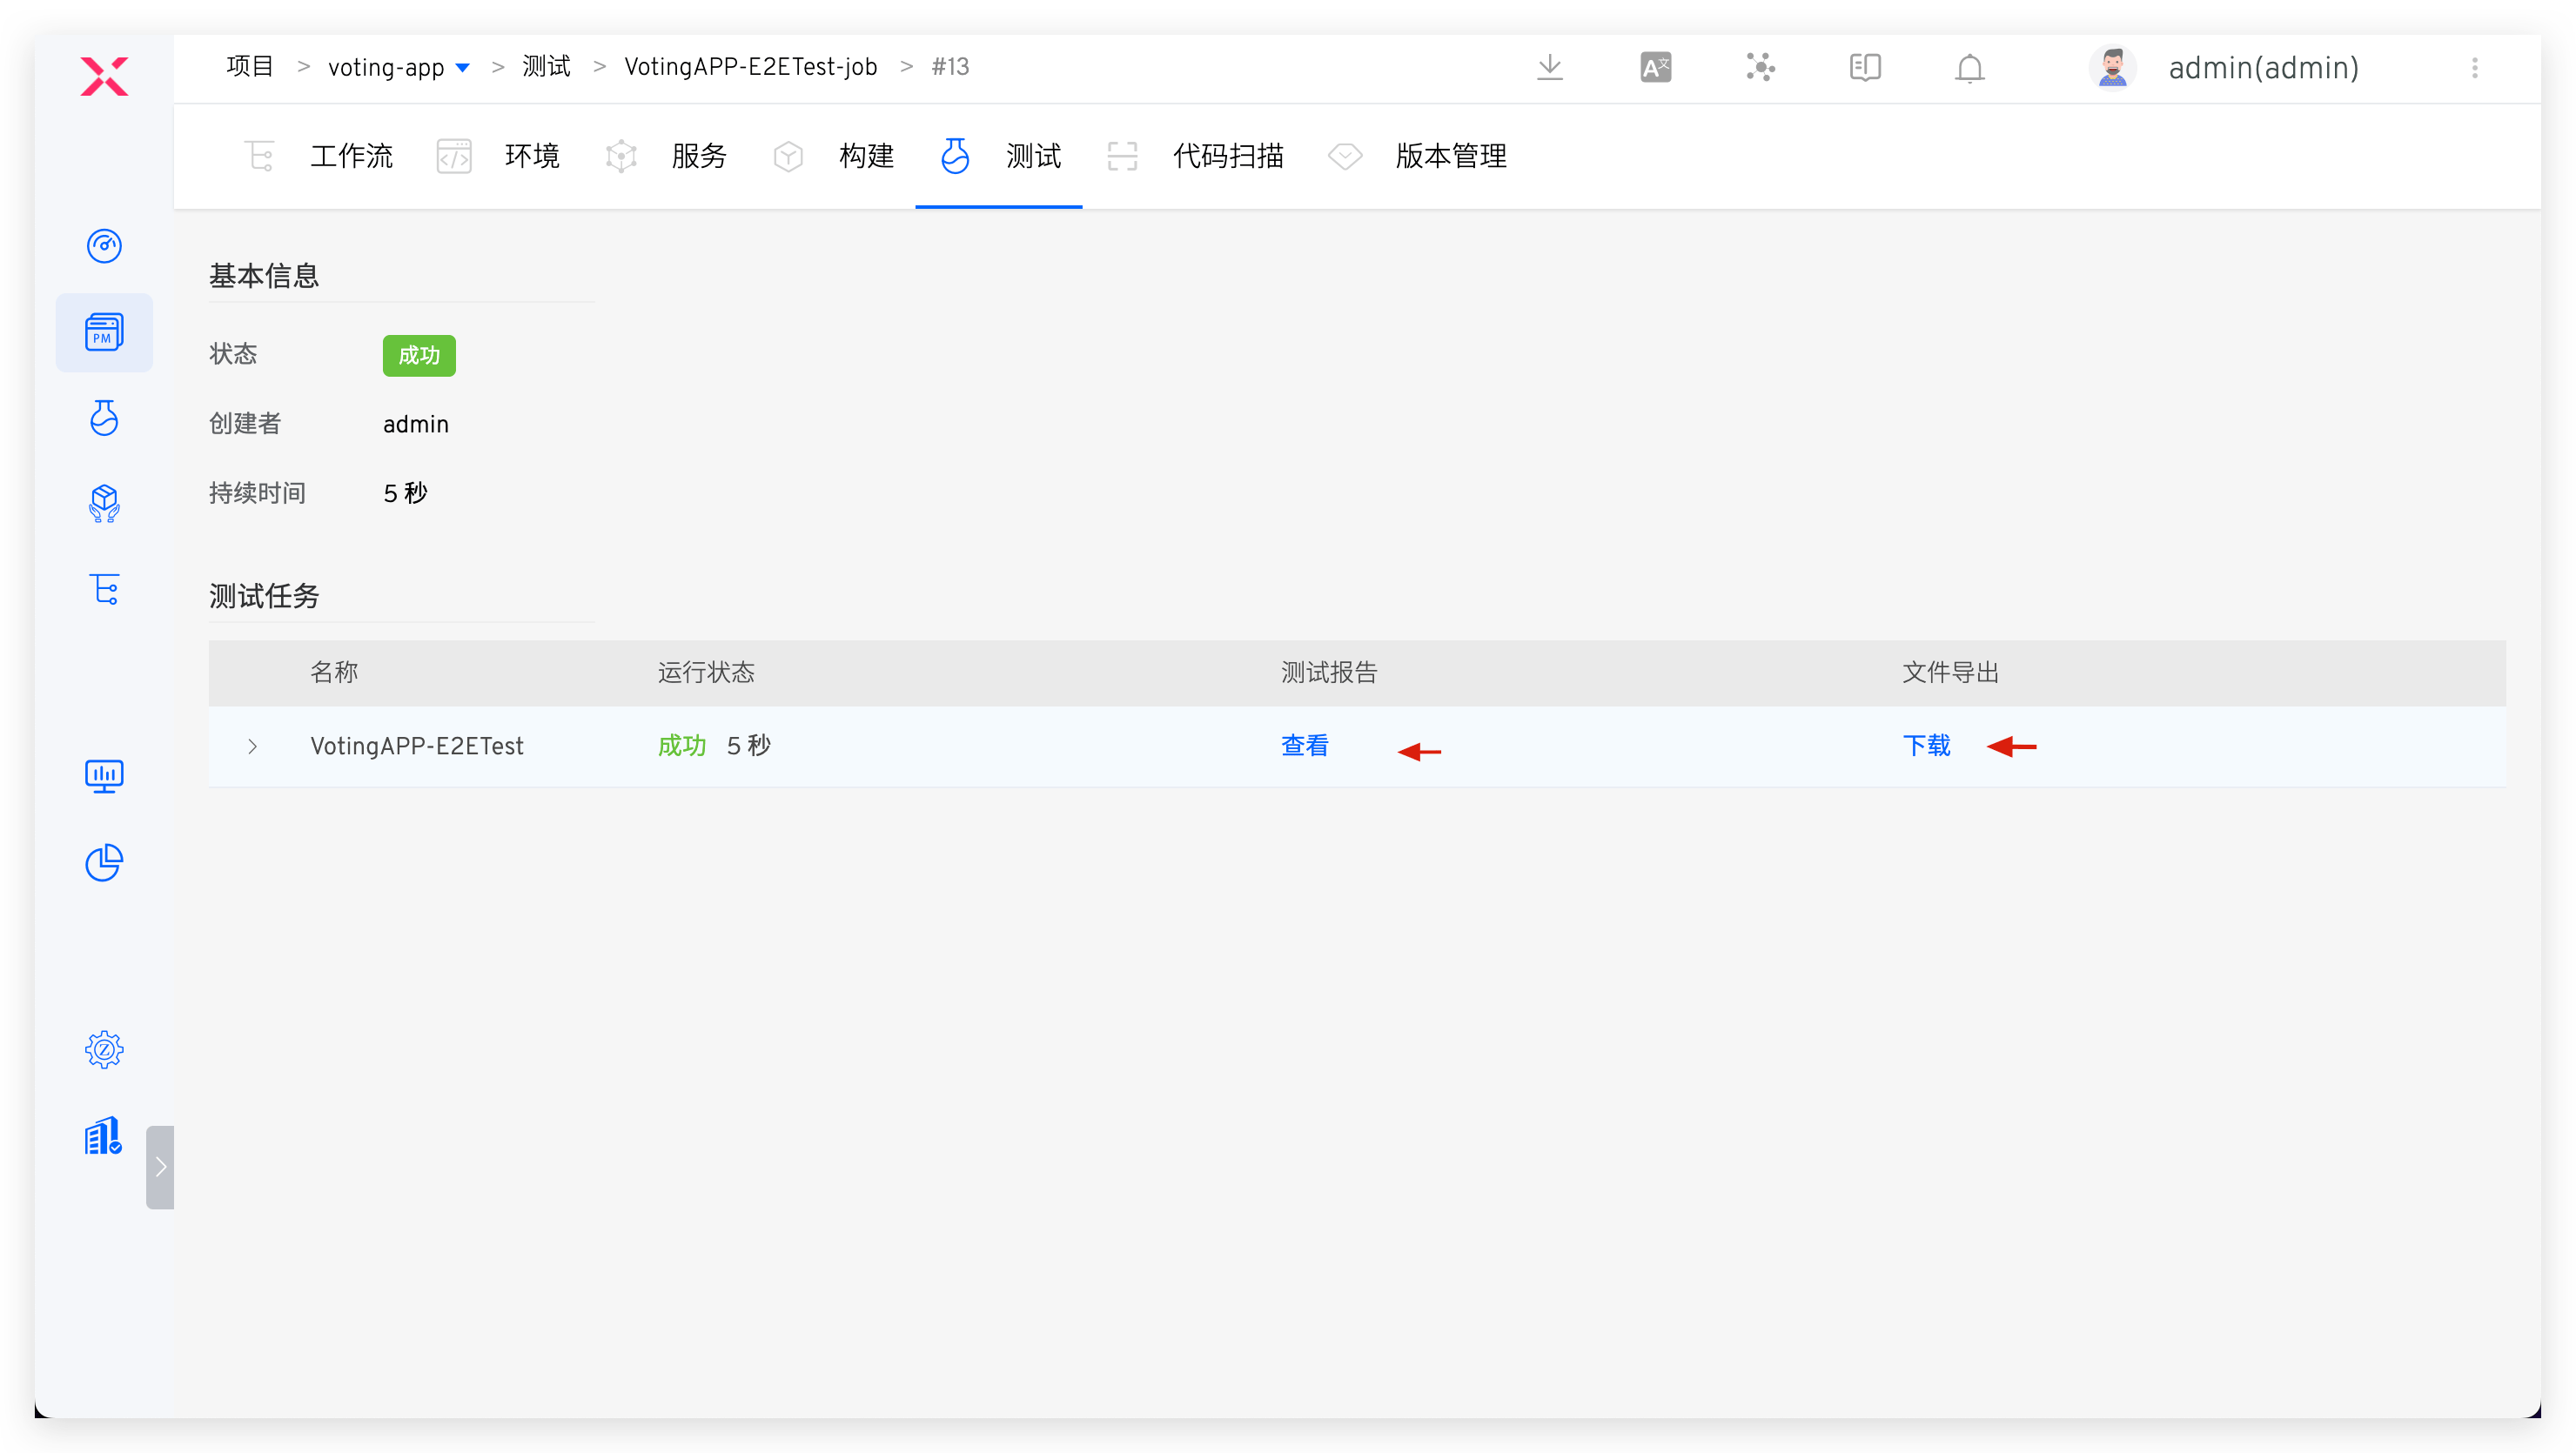Open the system settings gear icon
The width and height of the screenshot is (2576, 1453).
click(104, 1049)
